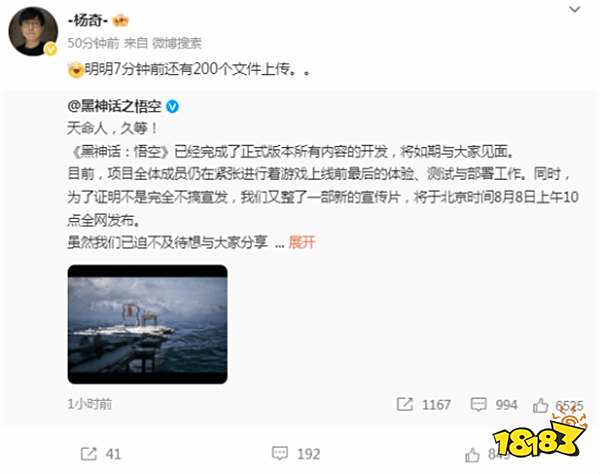Viewport: 600px width, 474px height.
Task: Open @黑神话之悟空 account link
Action: [114, 106]
